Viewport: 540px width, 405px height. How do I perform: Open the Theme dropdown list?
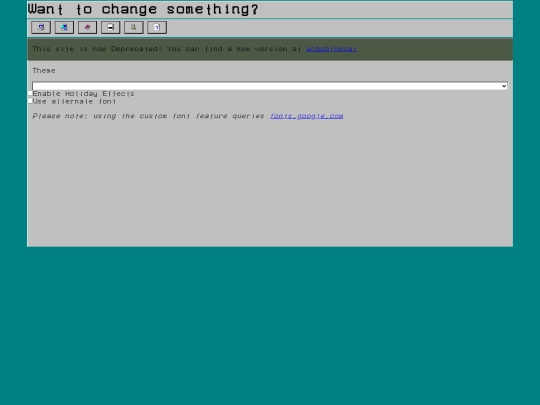point(270,86)
